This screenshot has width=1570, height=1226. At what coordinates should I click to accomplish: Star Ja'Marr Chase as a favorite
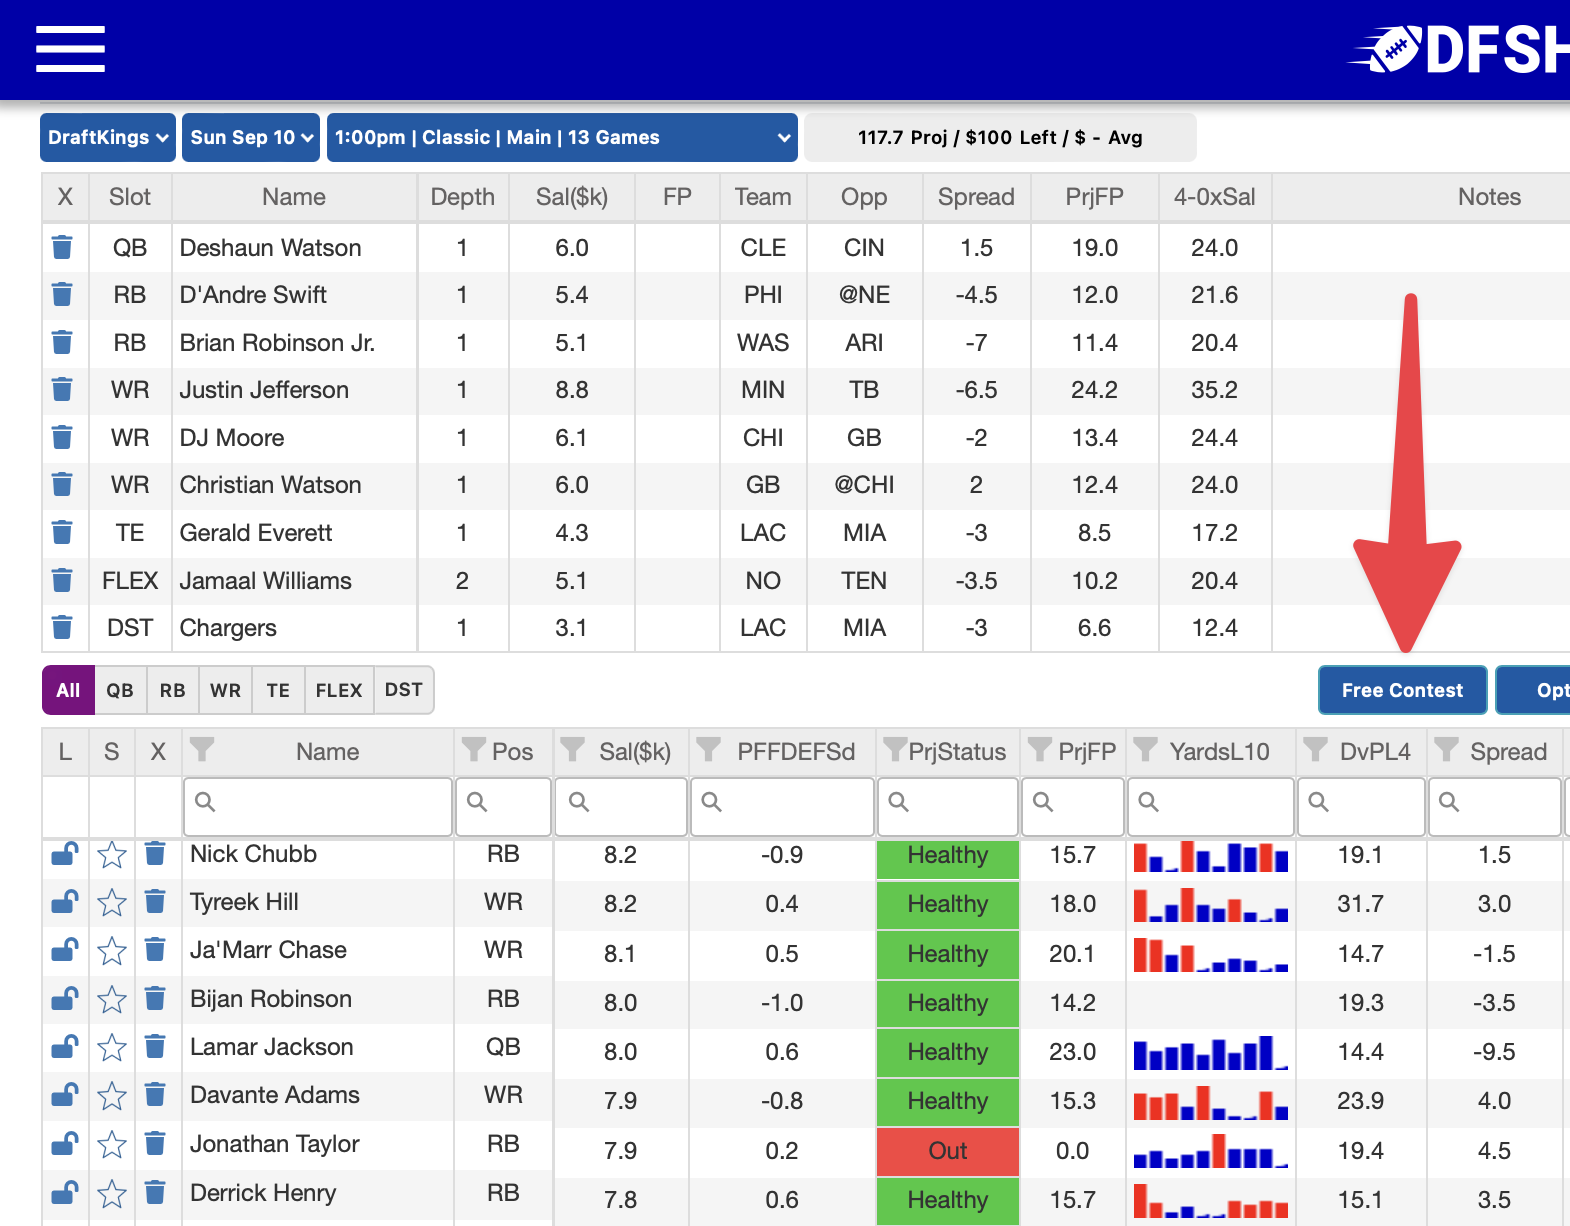click(x=112, y=950)
